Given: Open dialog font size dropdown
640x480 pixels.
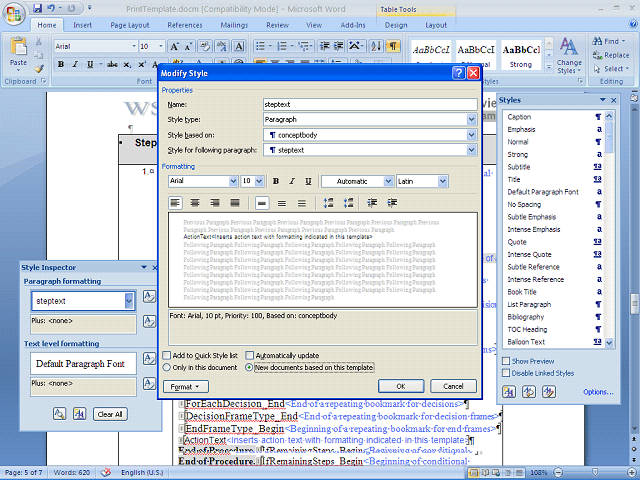Looking at the screenshot, I should pyautogui.click(x=259, y=181).
